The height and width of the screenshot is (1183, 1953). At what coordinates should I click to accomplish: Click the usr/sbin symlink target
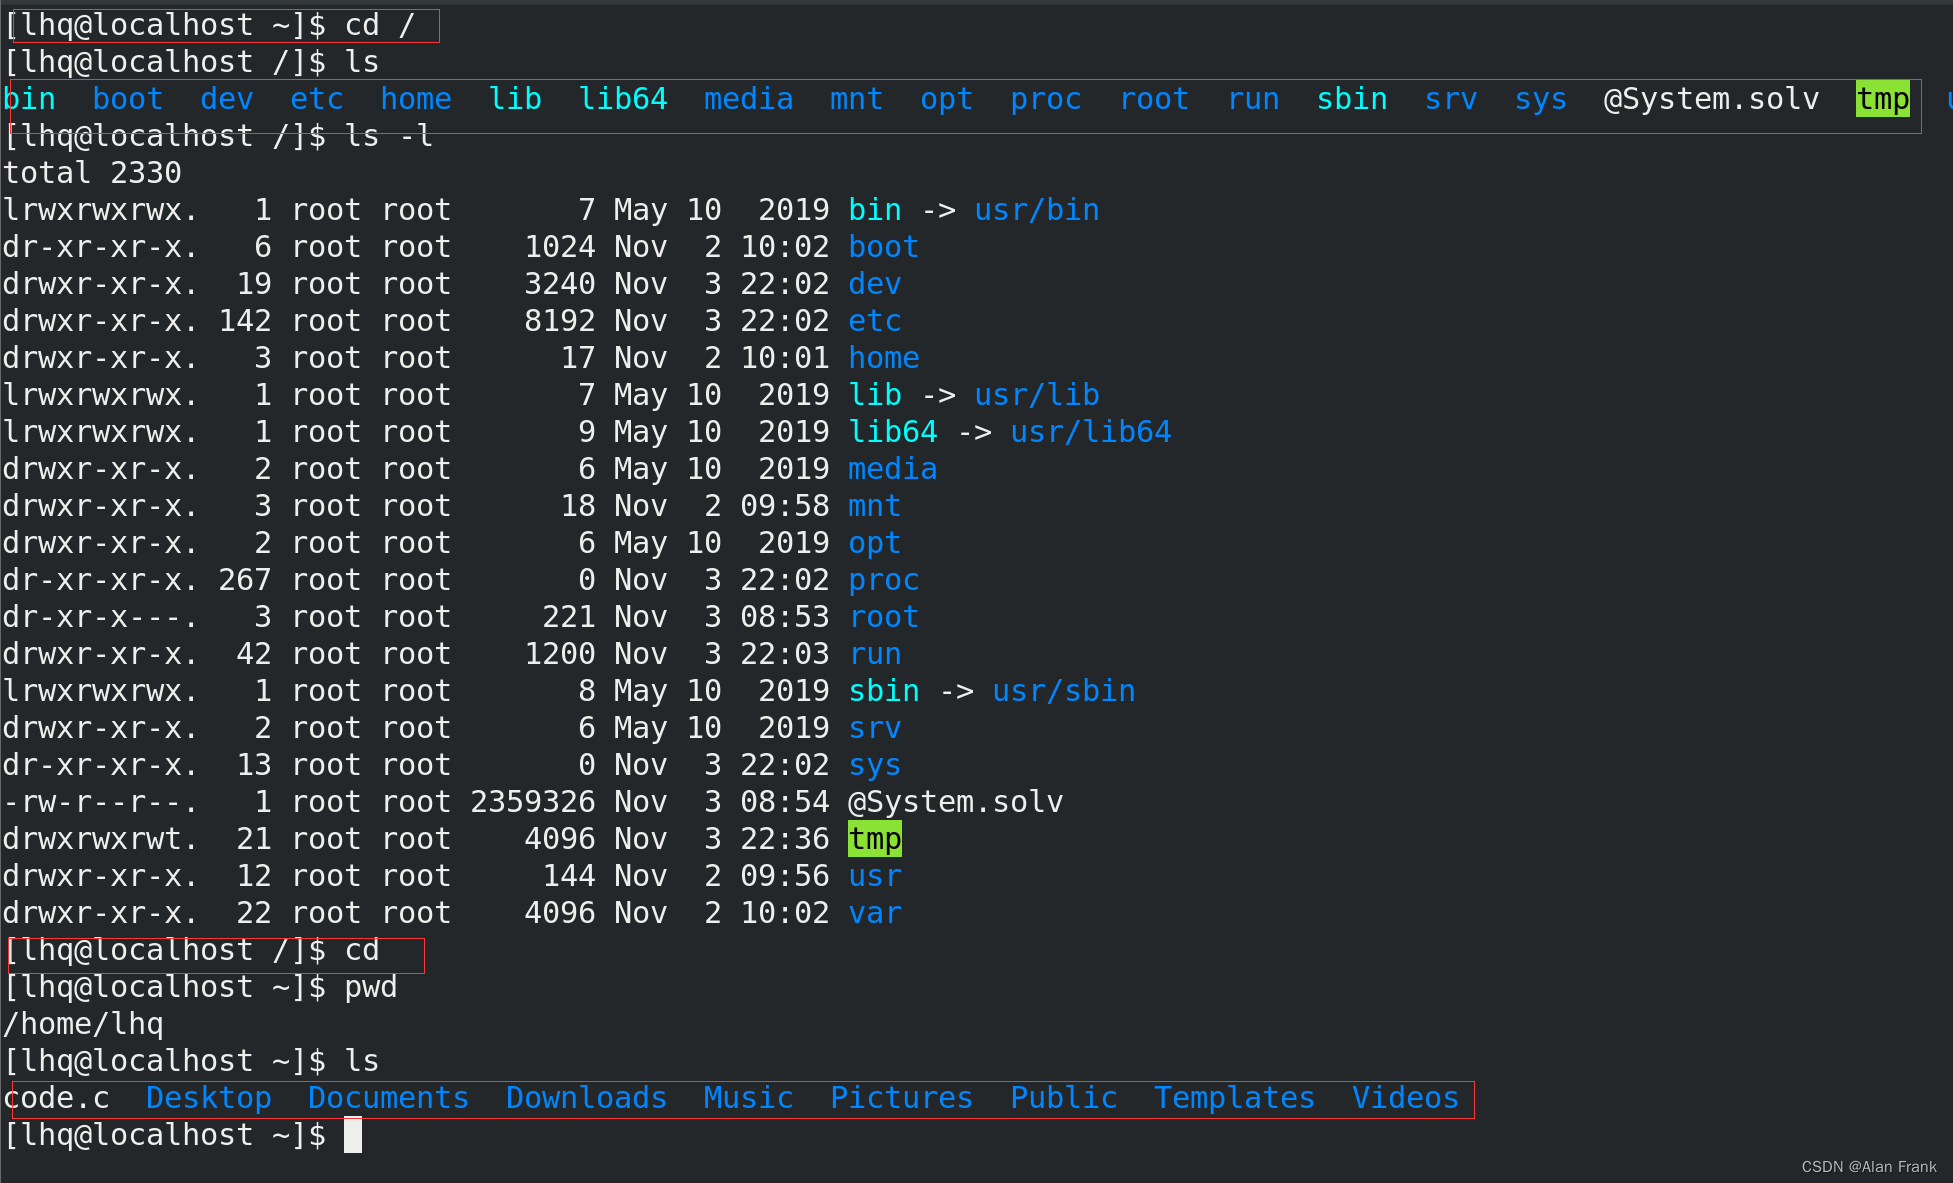coord(1063,691)
